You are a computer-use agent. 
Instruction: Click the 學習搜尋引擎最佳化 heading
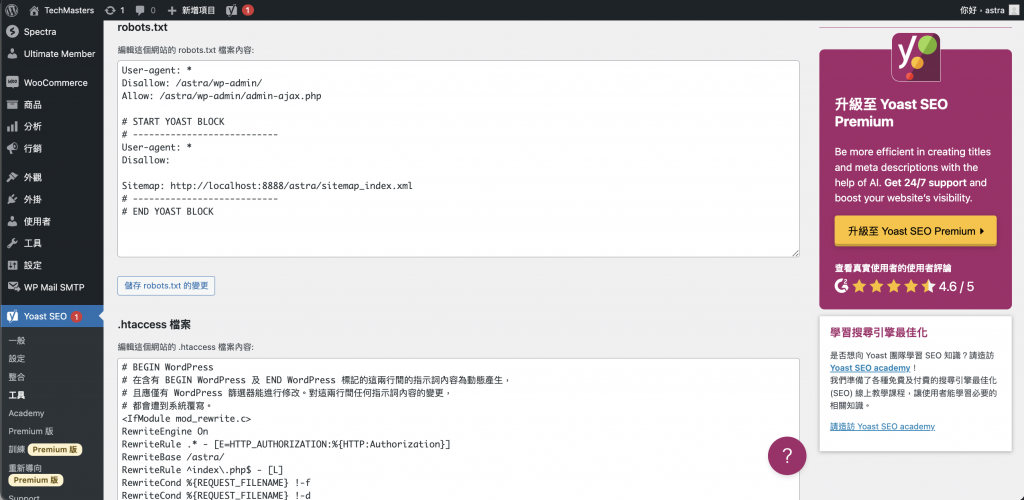pyautogui.click(x=879, y=332)
